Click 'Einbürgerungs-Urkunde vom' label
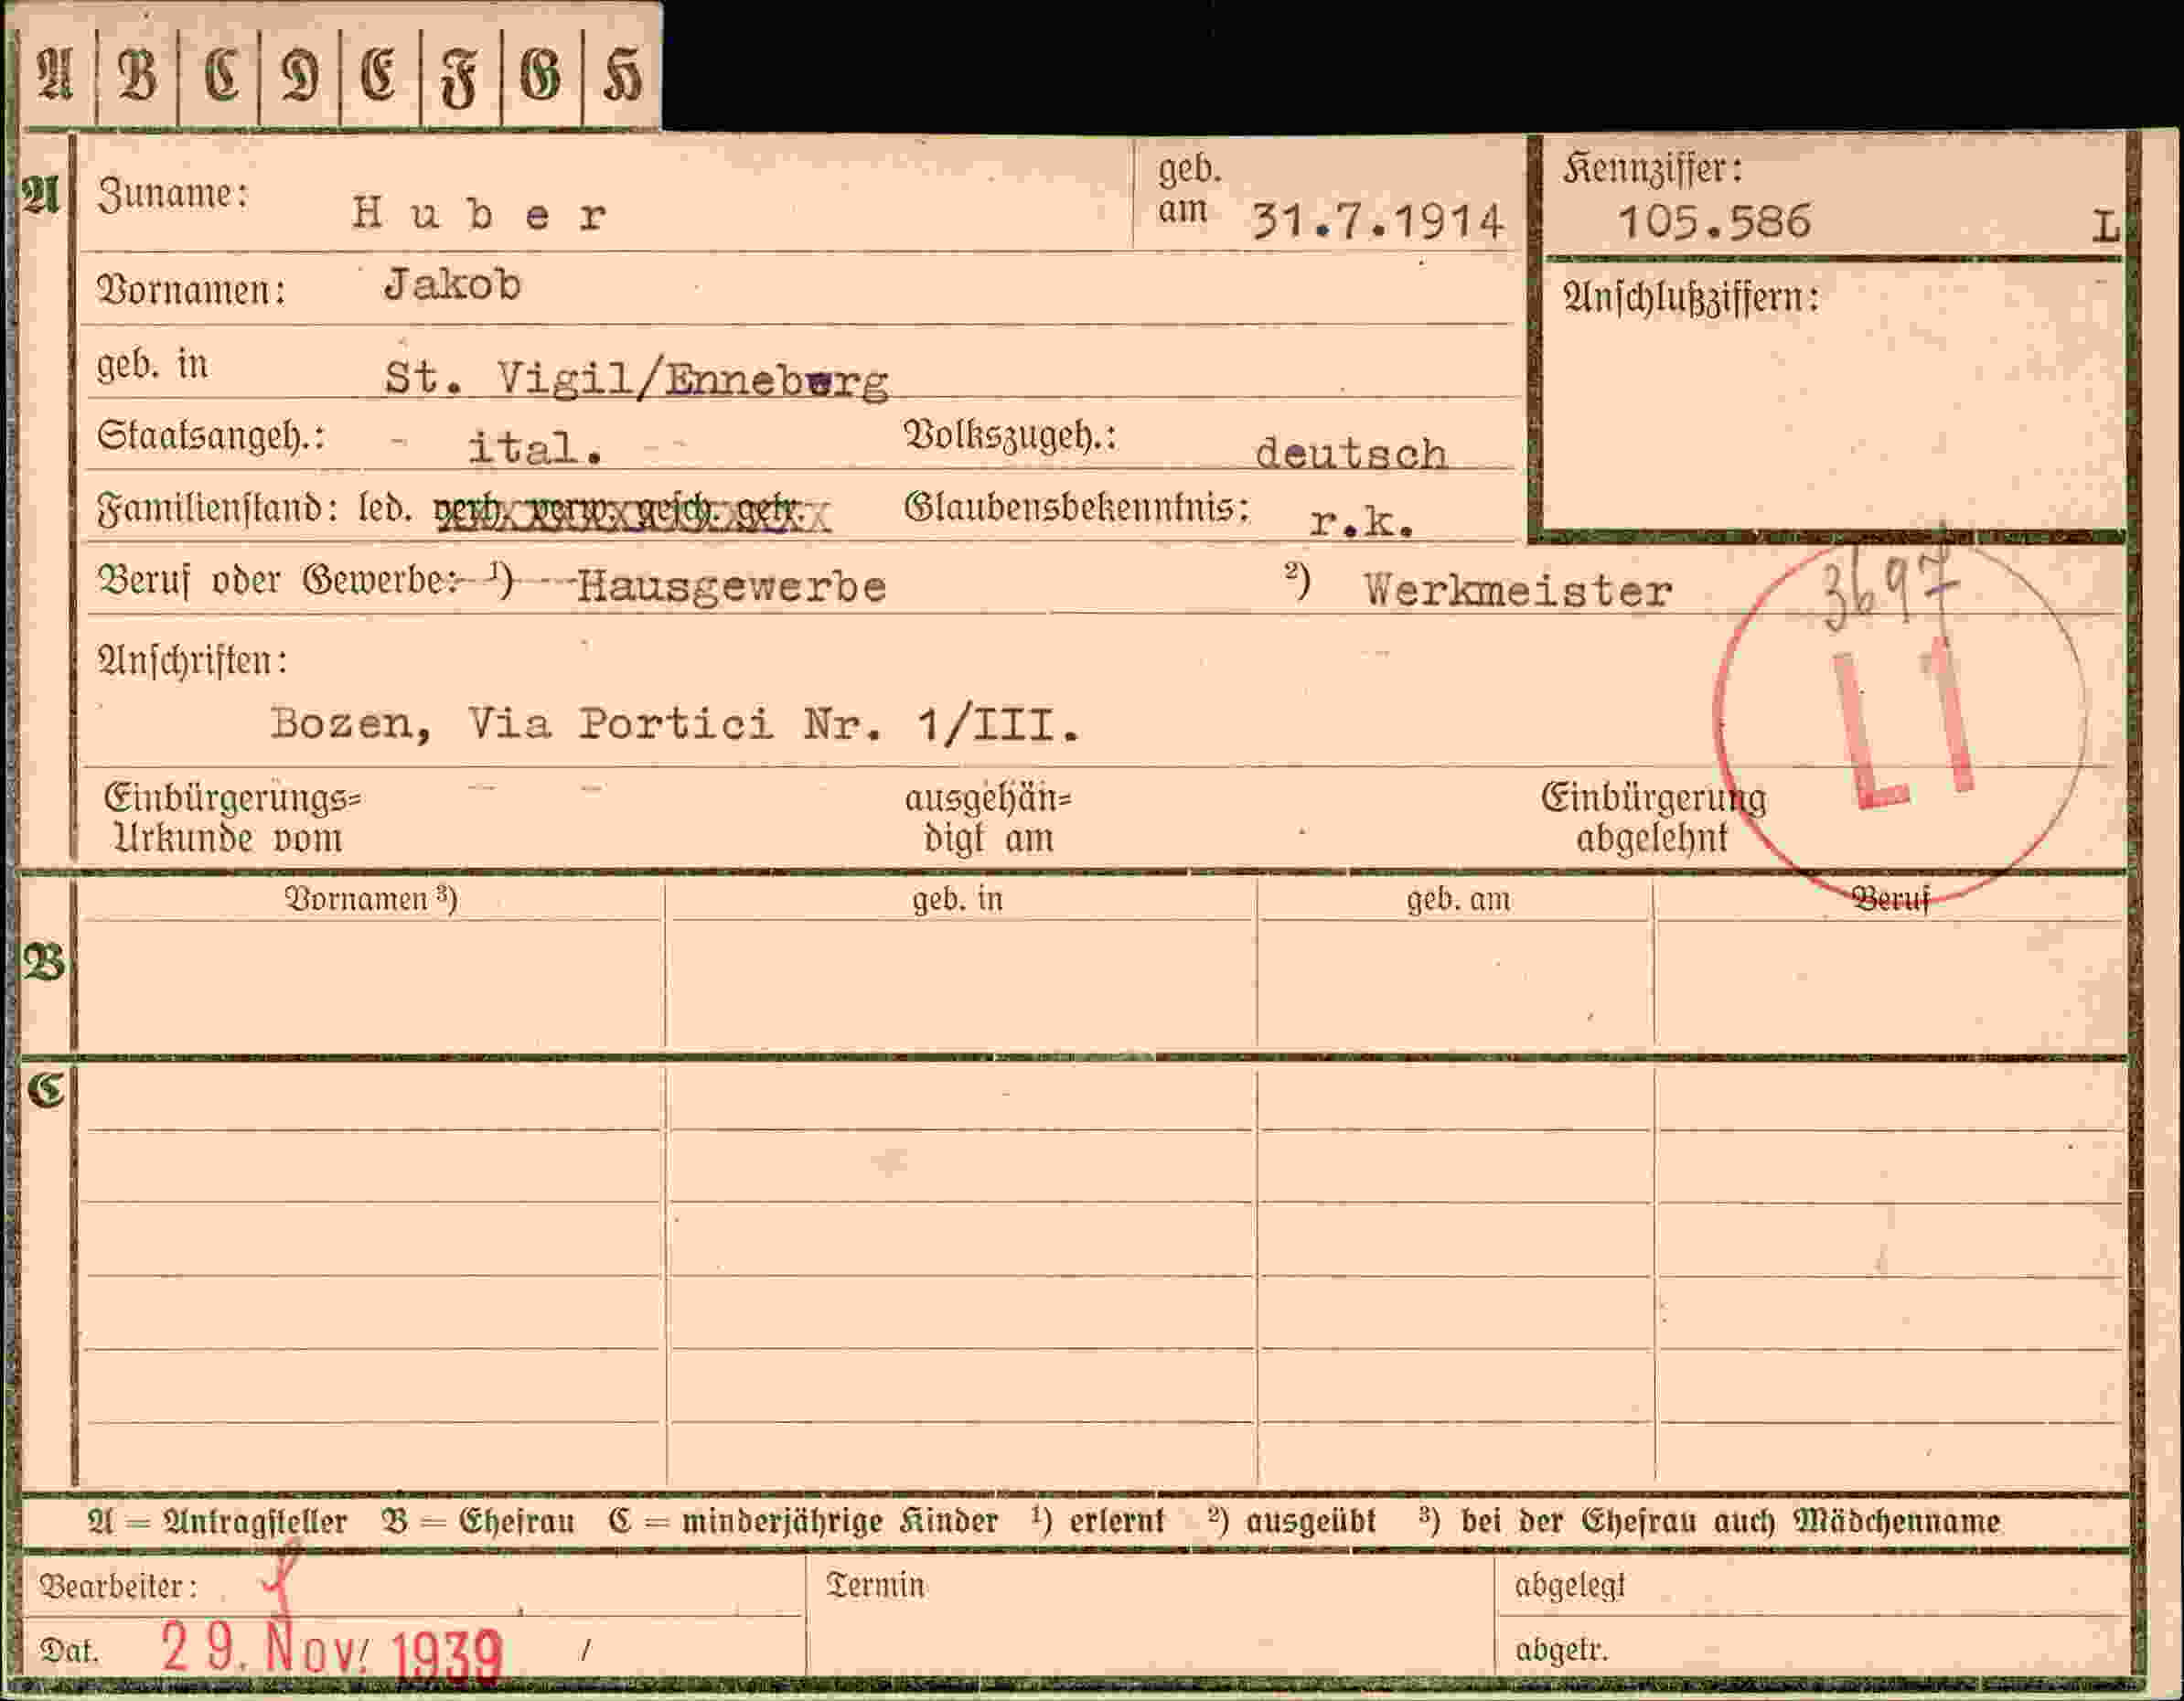The width and height of the screenshot is (2184, 1701). [x=232, y=818]
